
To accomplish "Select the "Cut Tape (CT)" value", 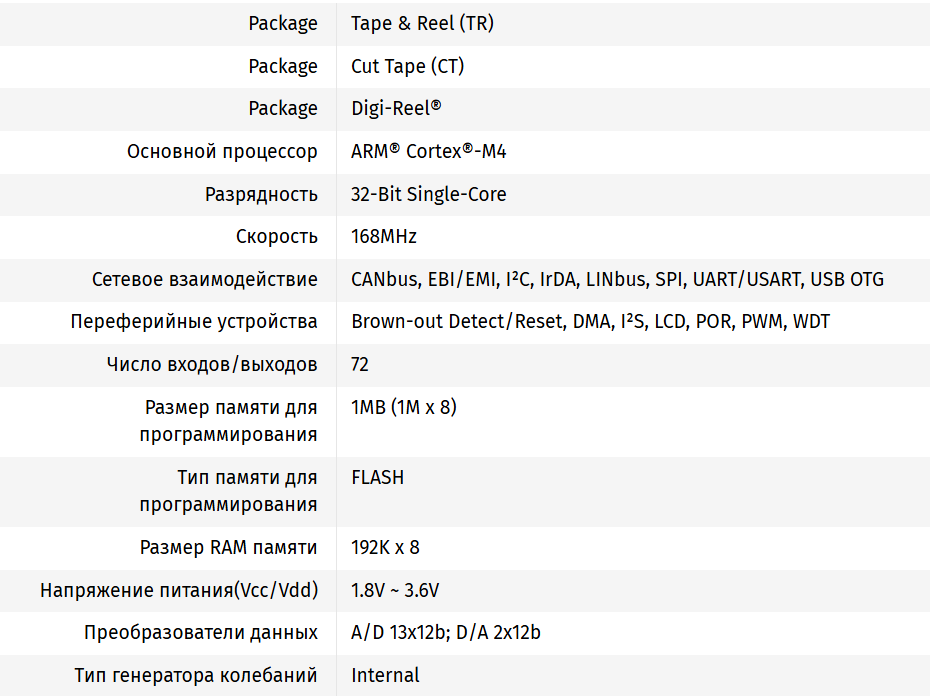I will coord(407,66).
